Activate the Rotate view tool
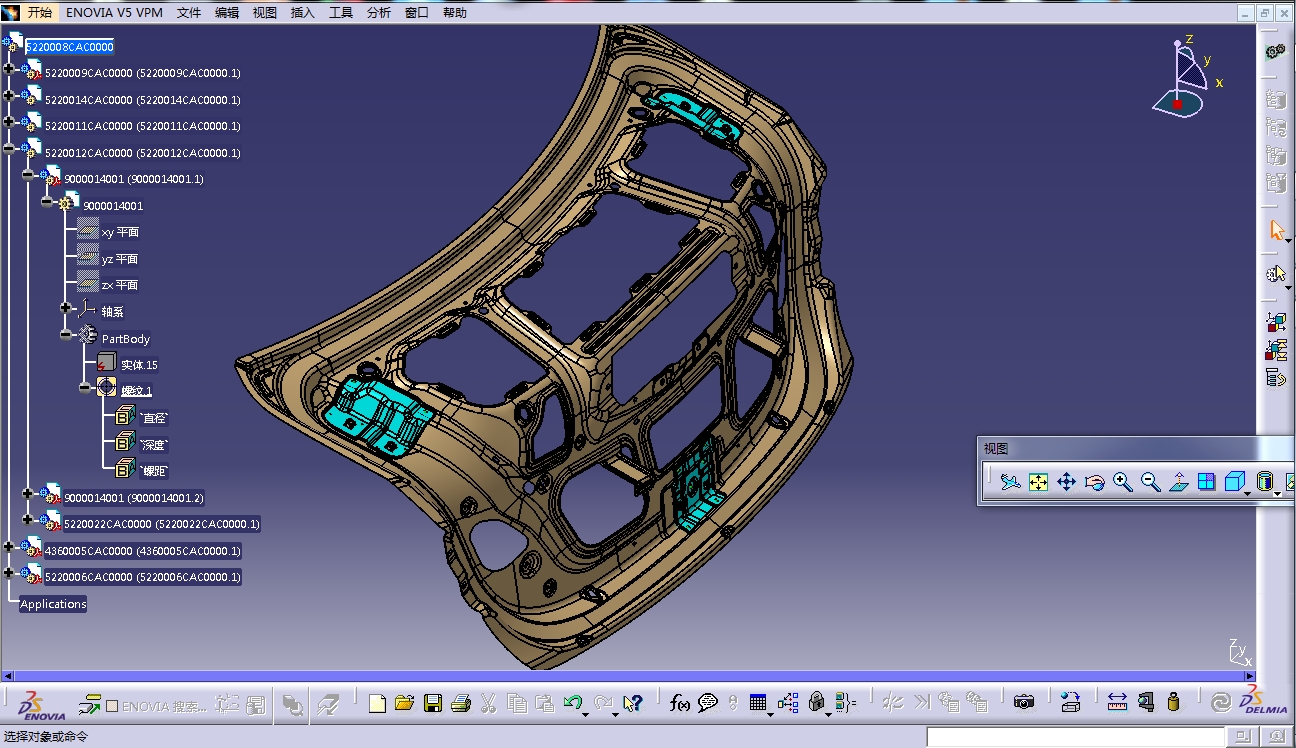Viewport: 1296px width, 748px height. point(1094,482)
